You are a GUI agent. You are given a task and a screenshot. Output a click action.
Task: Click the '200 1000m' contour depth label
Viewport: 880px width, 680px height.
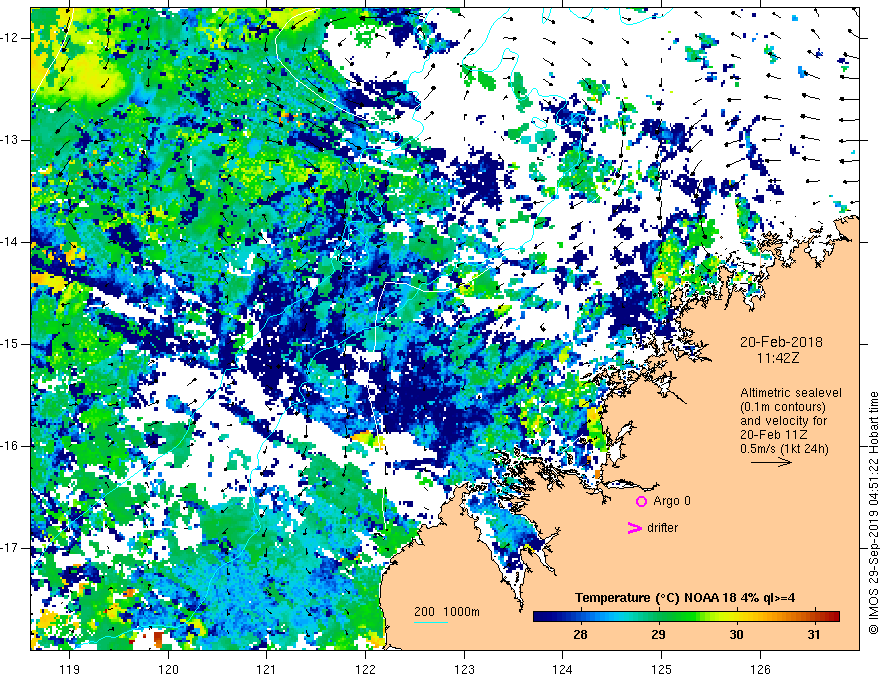click(x=447, y=612)
